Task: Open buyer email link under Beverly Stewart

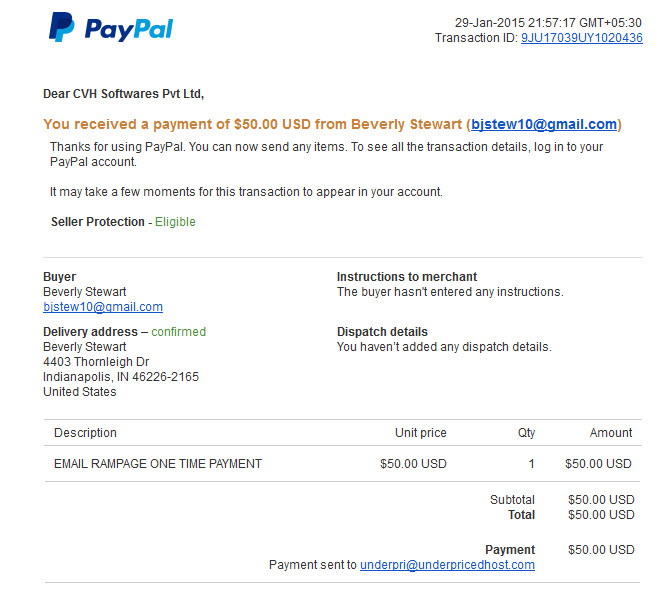Action: pos(103,307)
